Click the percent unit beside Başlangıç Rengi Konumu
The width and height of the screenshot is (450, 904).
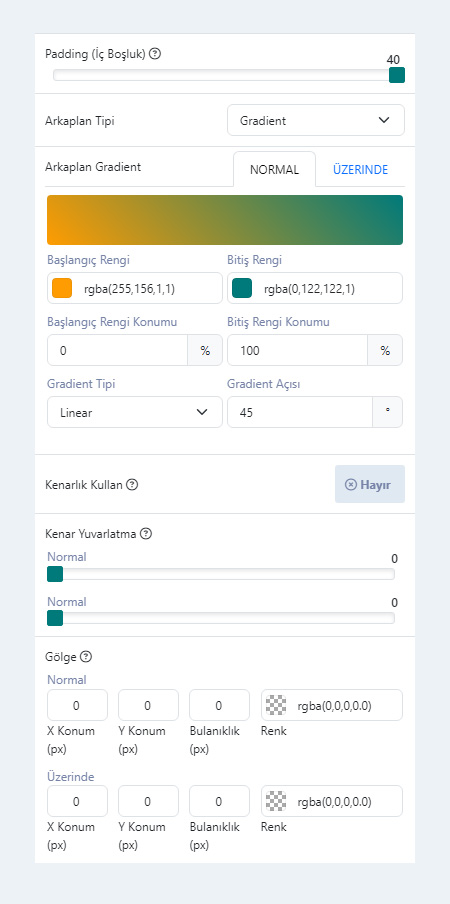[205, 351]
